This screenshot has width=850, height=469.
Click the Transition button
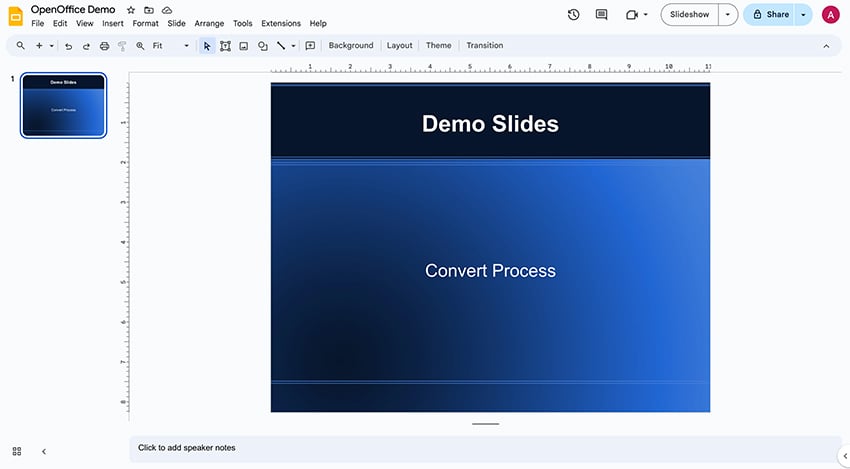(484, 46)
